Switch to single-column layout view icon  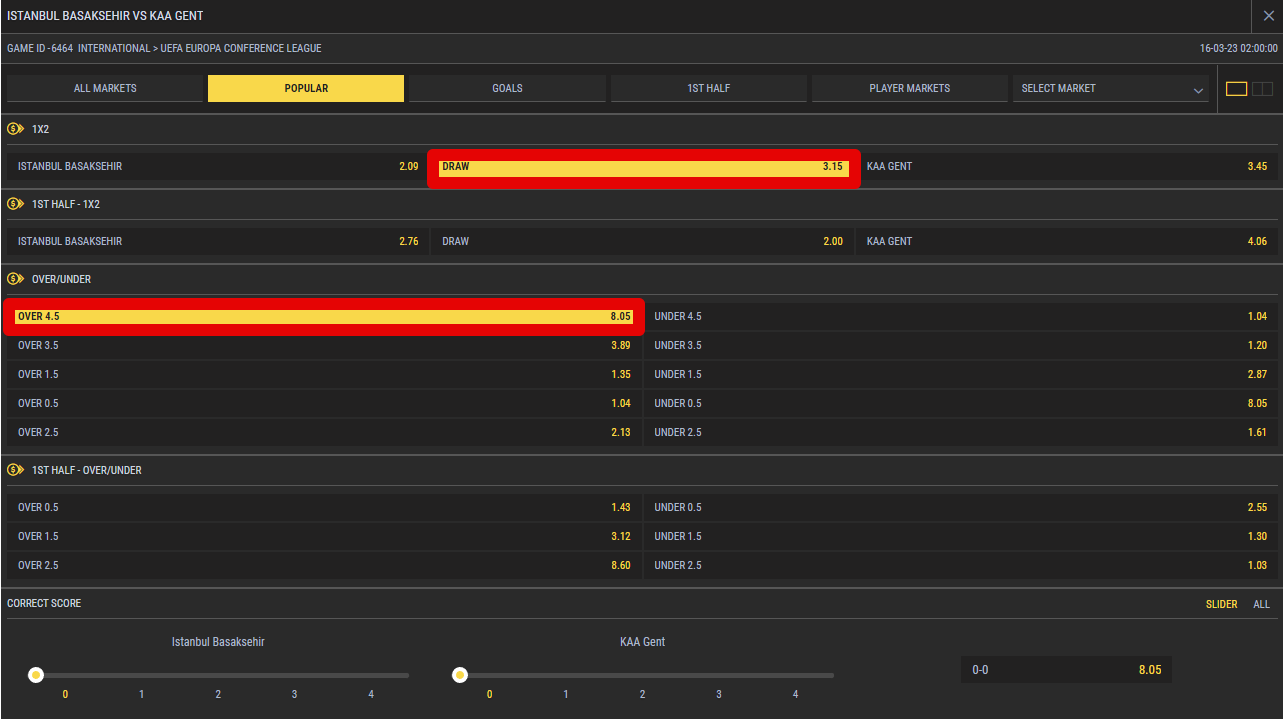1237,89
